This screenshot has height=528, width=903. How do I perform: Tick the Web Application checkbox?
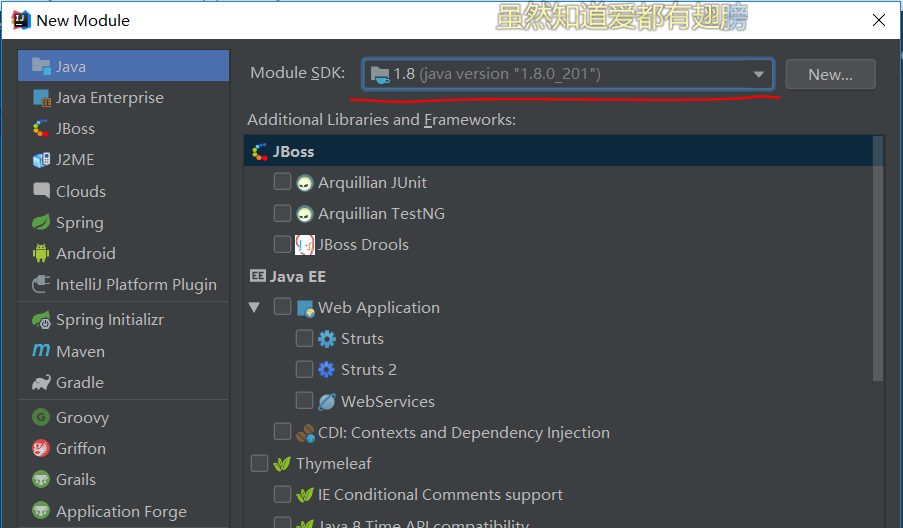282,306
